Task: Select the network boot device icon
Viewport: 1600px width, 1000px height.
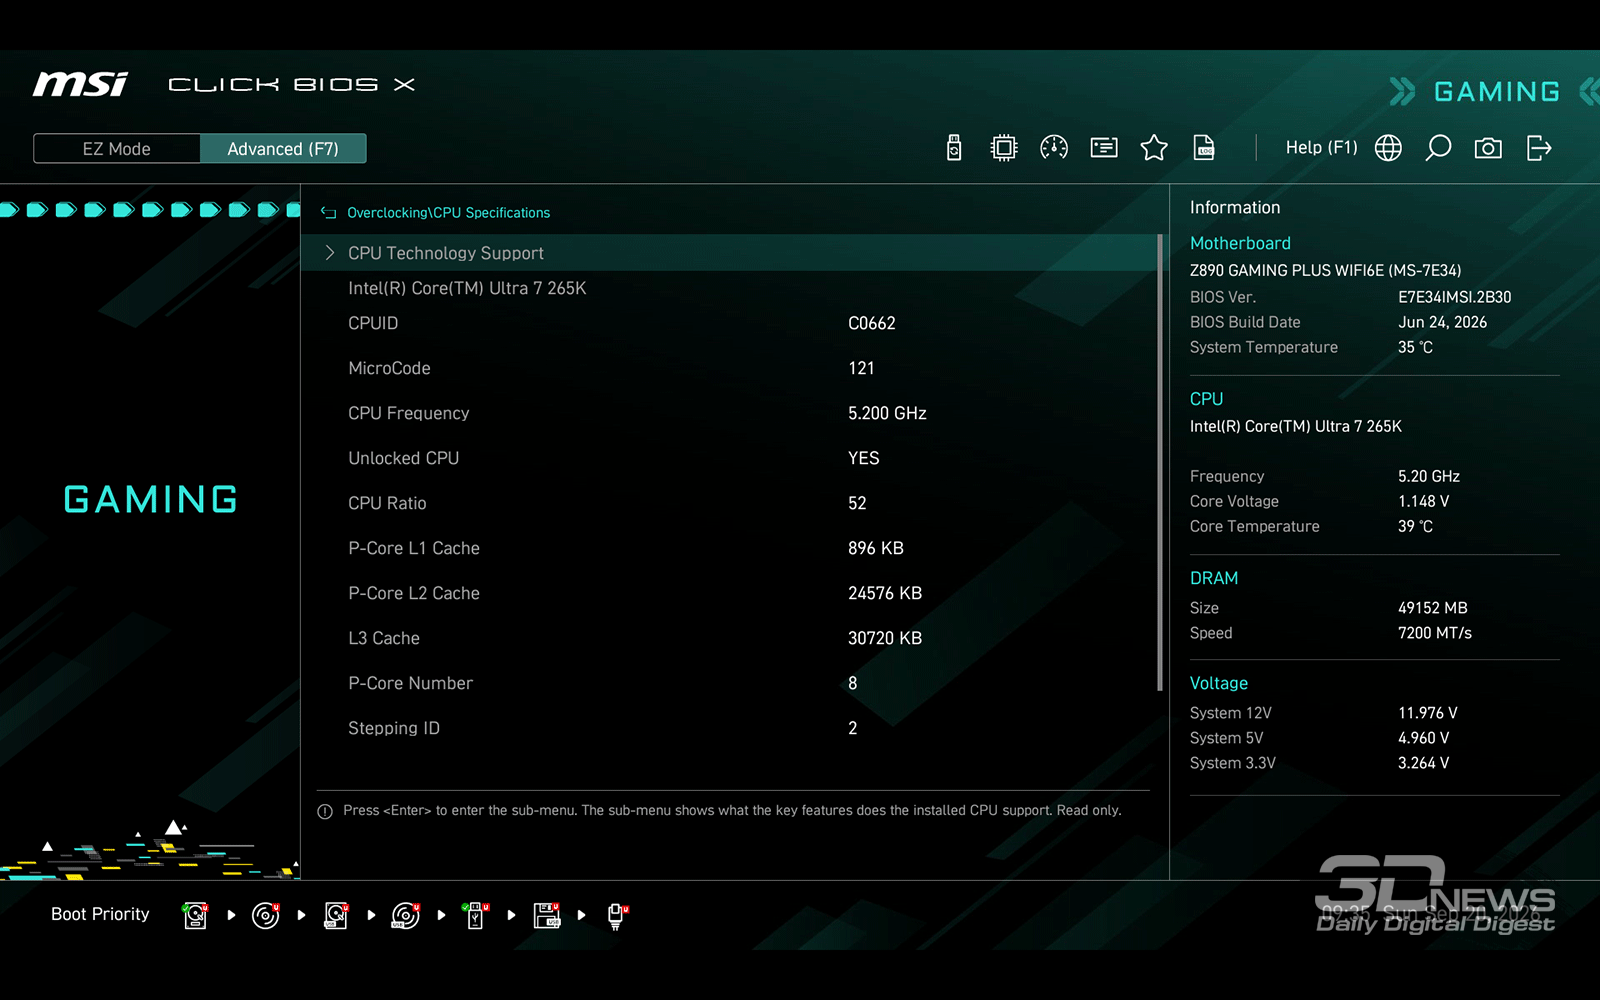Action: (x=617, y=915)
